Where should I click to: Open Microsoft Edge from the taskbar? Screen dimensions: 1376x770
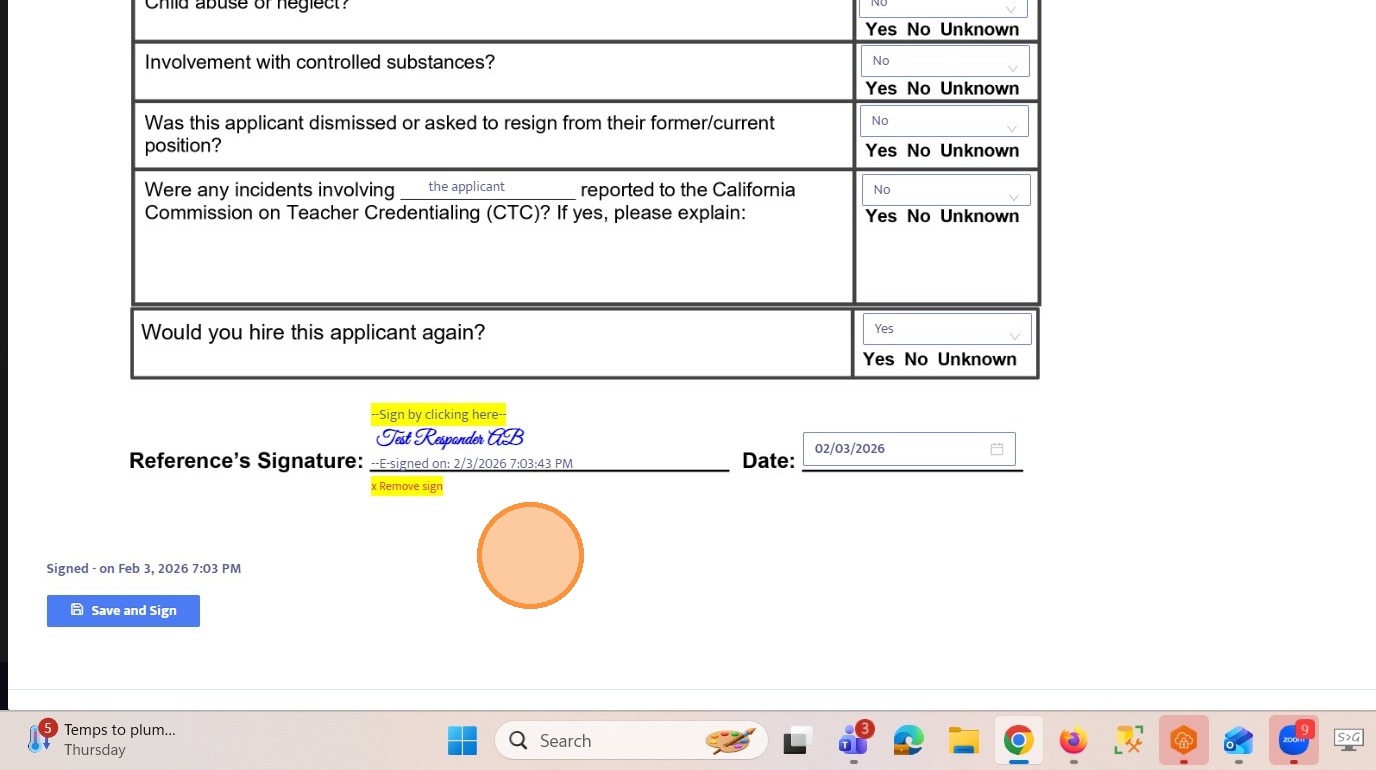click(x=908, y=741)
